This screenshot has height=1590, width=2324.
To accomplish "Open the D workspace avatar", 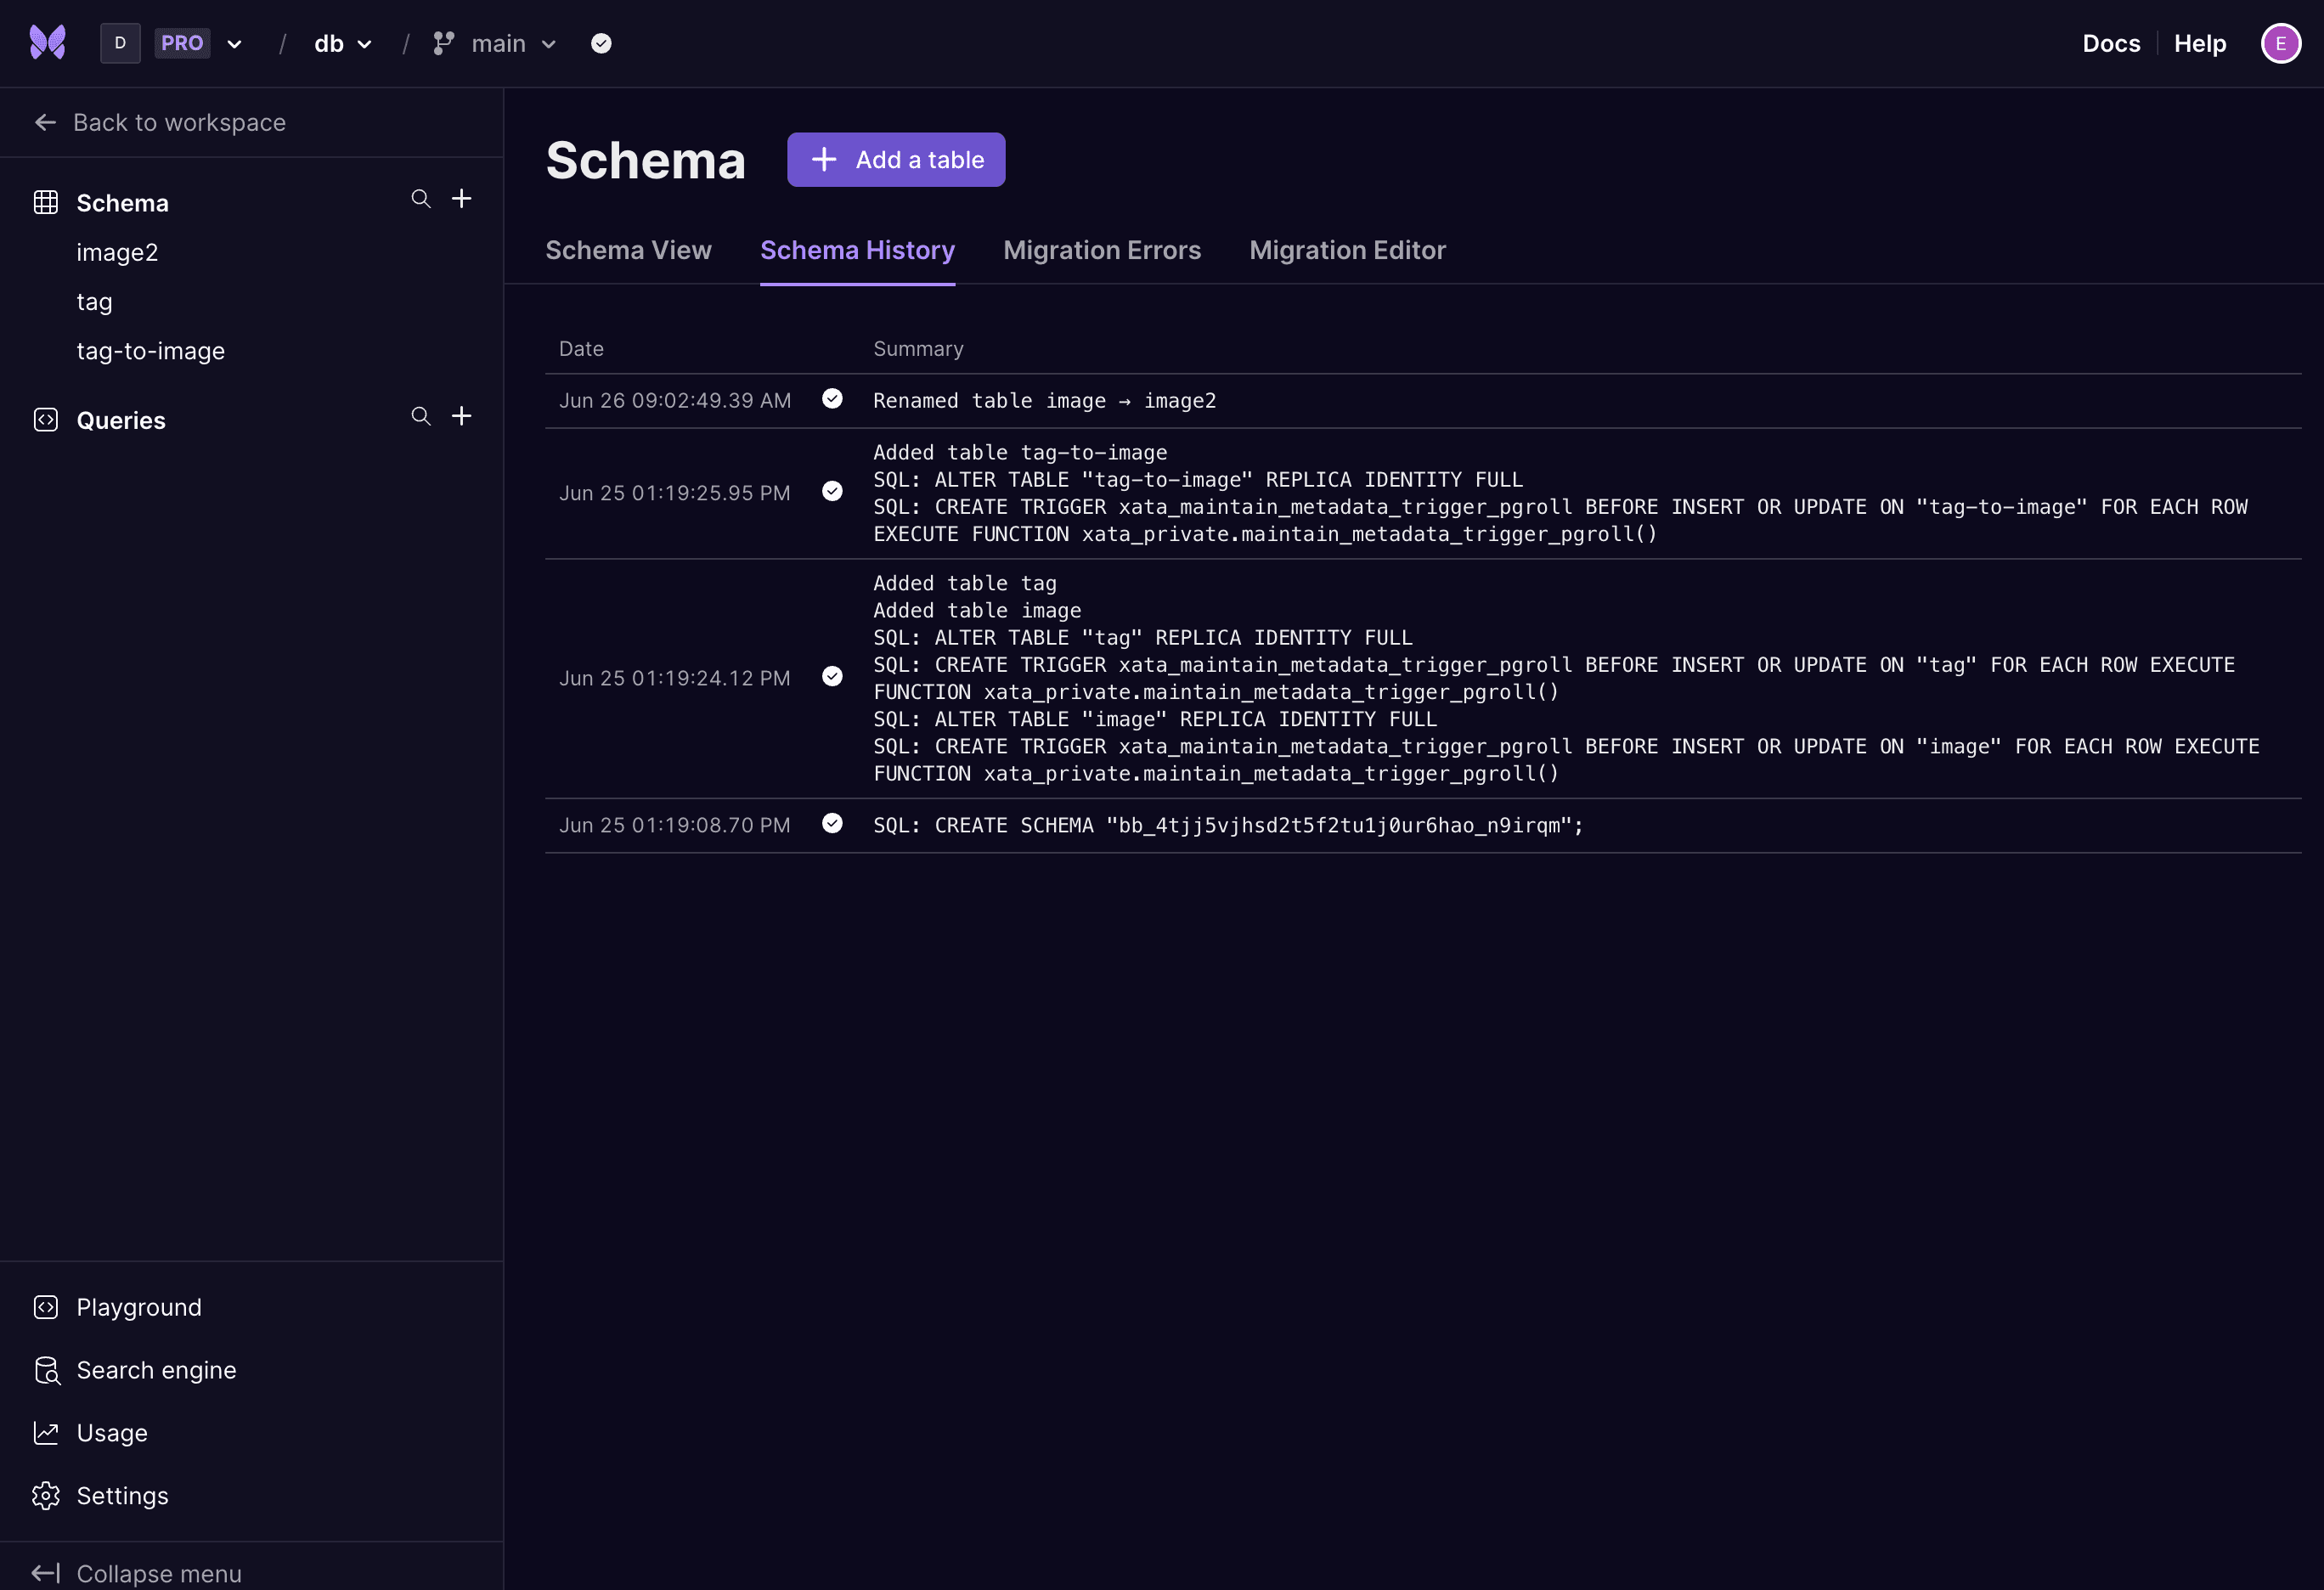I will (x=120, y=43).
